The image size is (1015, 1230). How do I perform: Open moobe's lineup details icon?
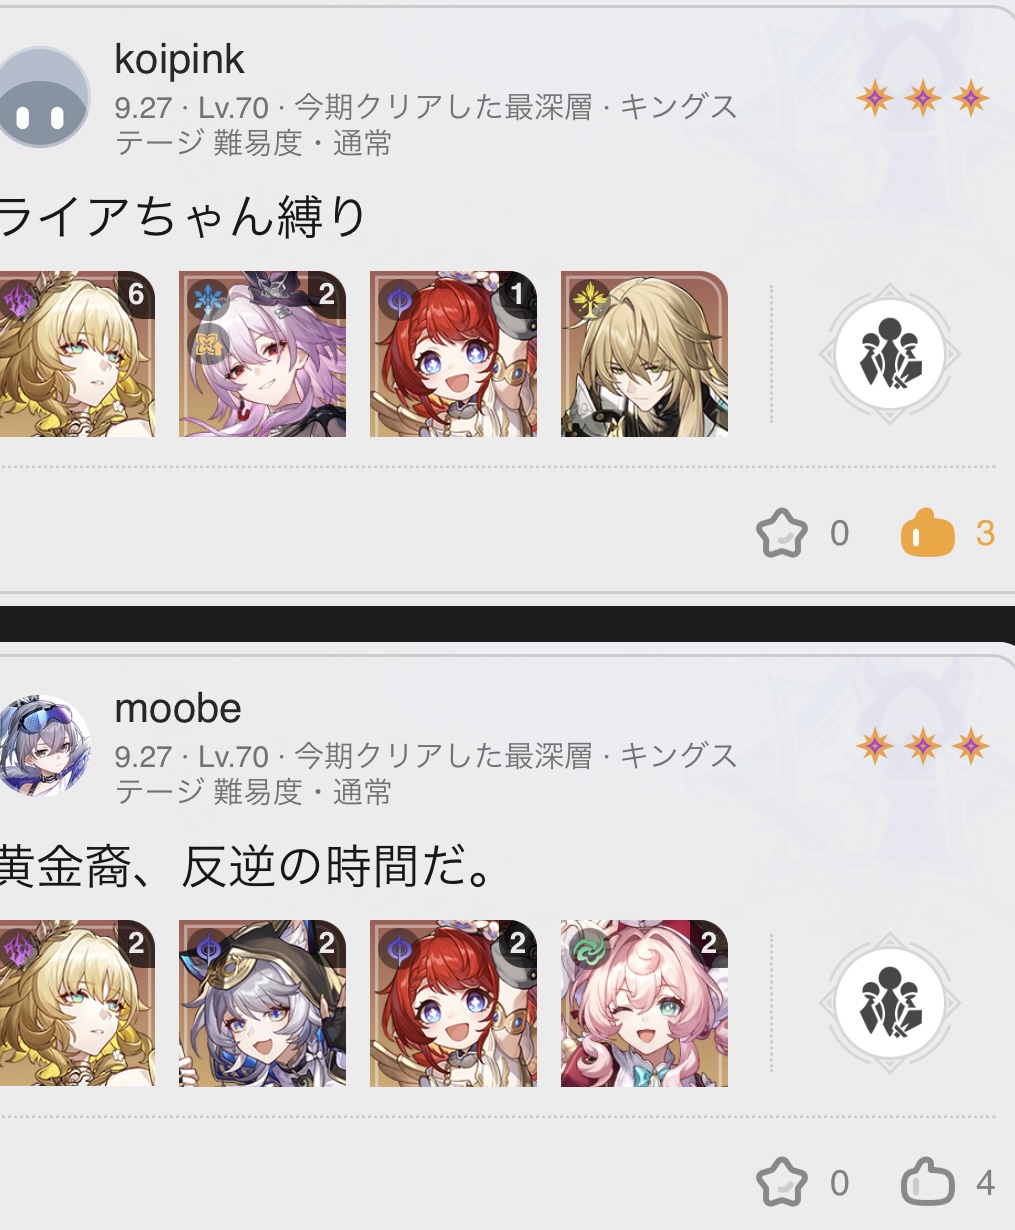[890, 1004]
